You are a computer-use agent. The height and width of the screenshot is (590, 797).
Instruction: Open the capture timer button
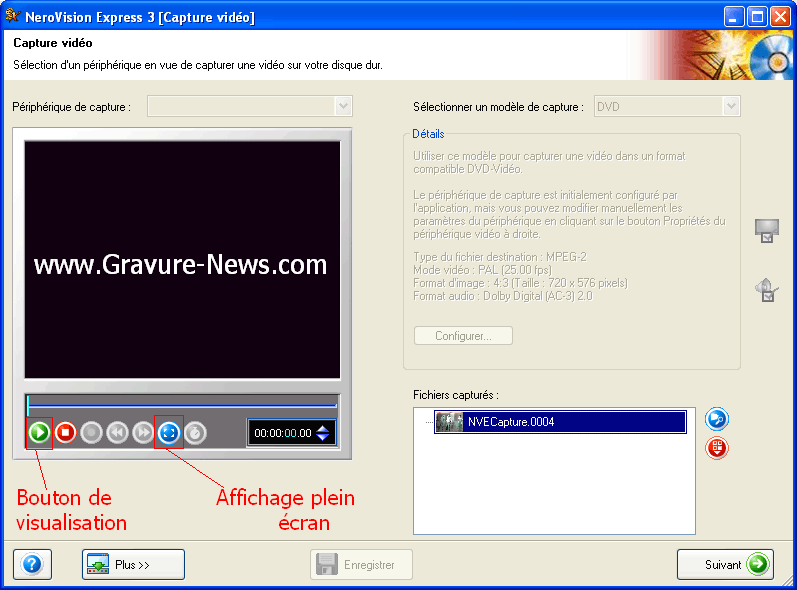(195, 432)
